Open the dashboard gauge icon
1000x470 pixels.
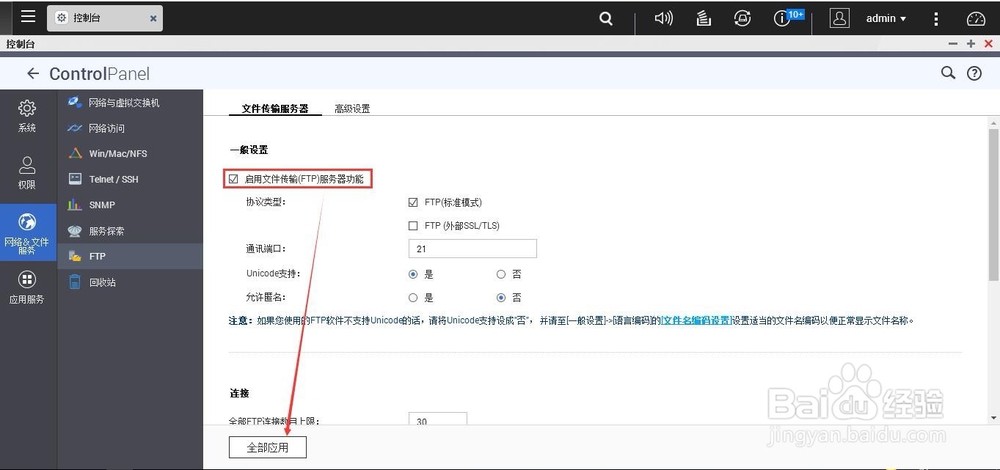(x=976, y=18)
